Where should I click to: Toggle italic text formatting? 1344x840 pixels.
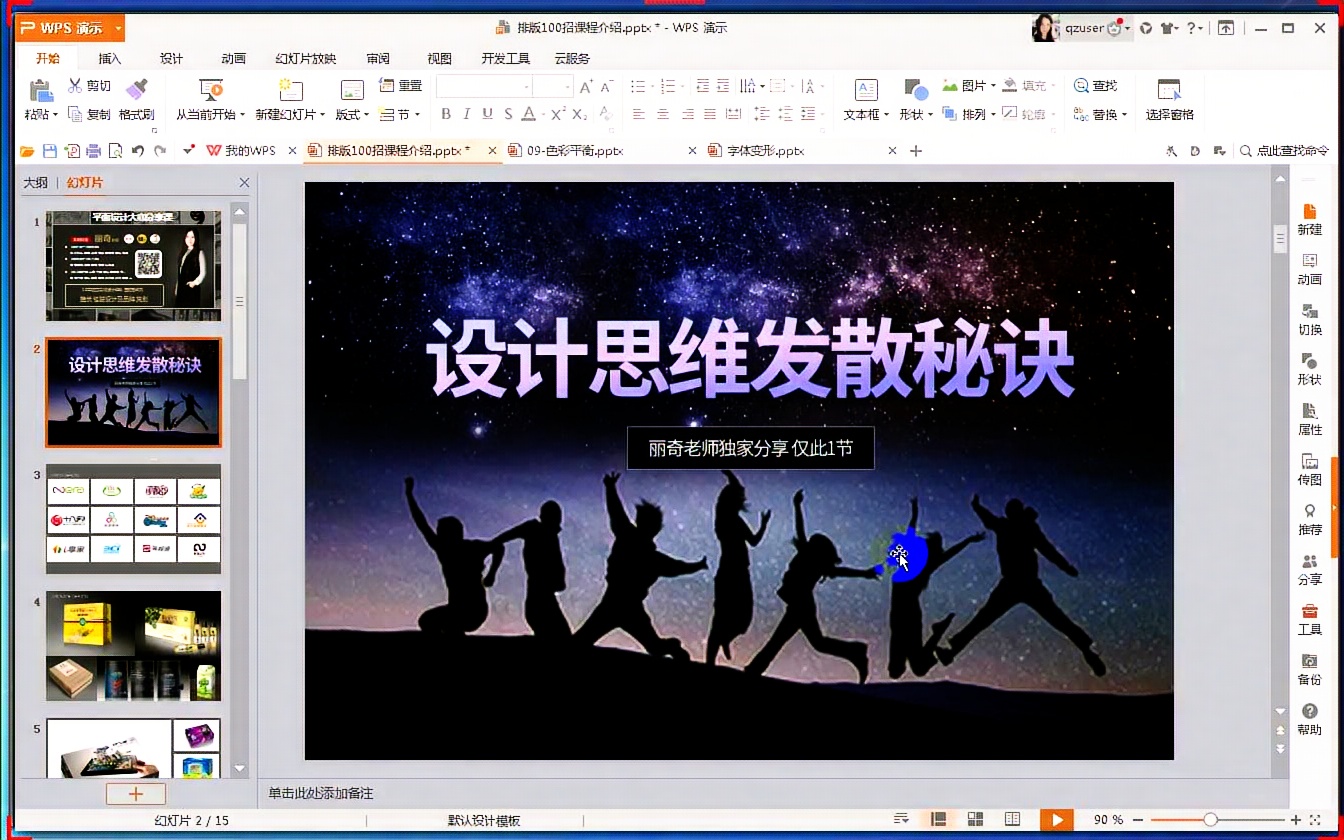466,114
